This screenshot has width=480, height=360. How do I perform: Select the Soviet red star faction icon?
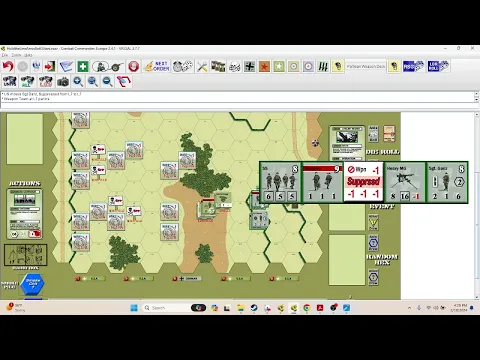click(264, 66)
